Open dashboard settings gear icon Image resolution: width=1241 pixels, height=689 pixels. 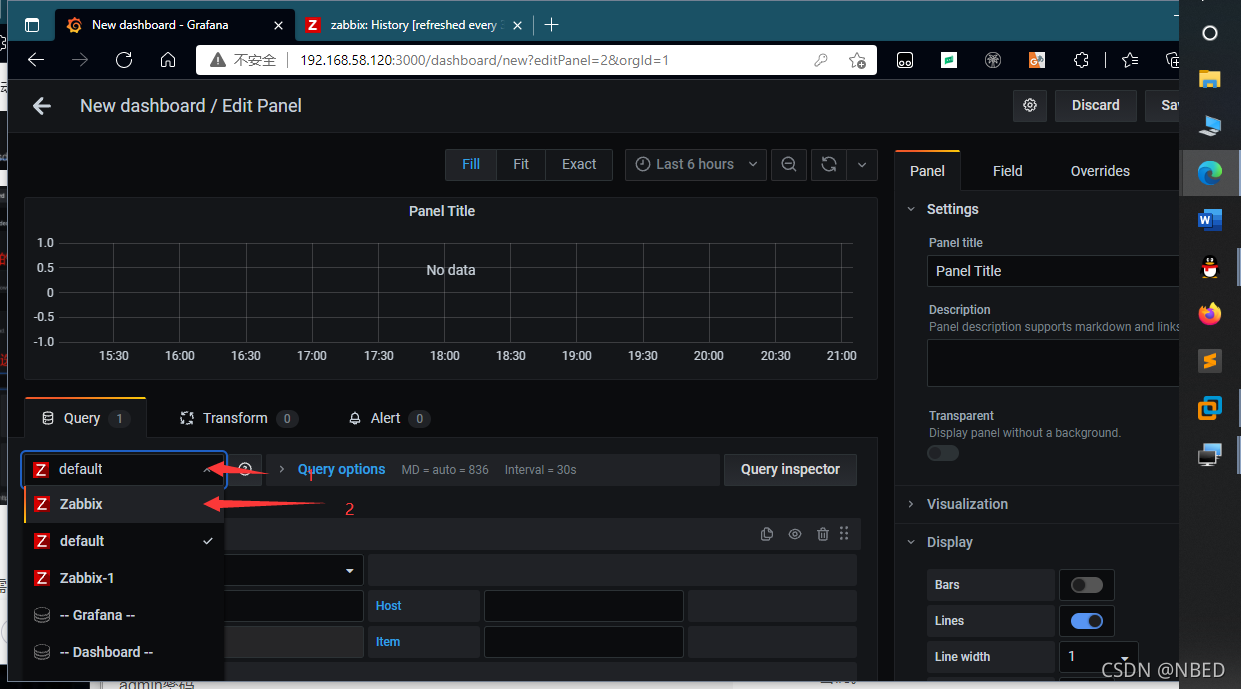(x=1030, y=105)
